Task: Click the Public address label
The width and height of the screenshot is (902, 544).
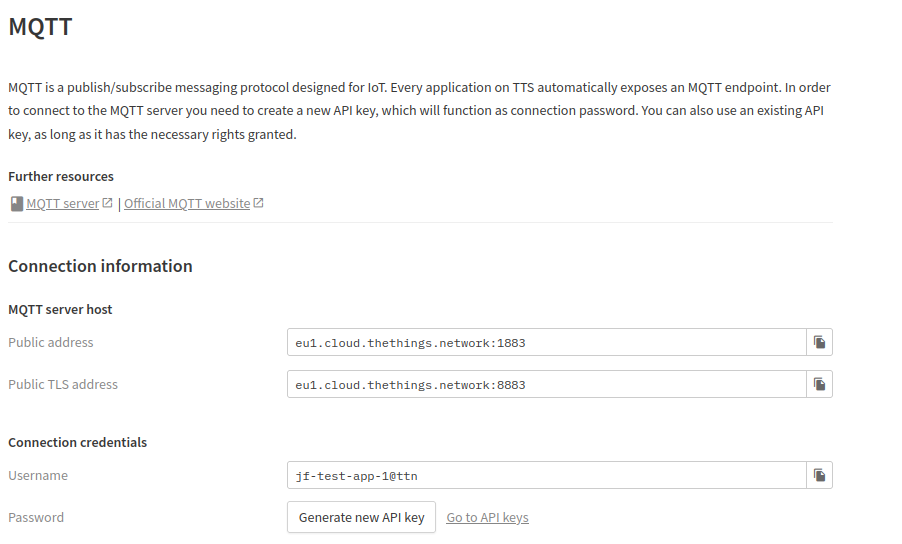Action: point(51,342)
